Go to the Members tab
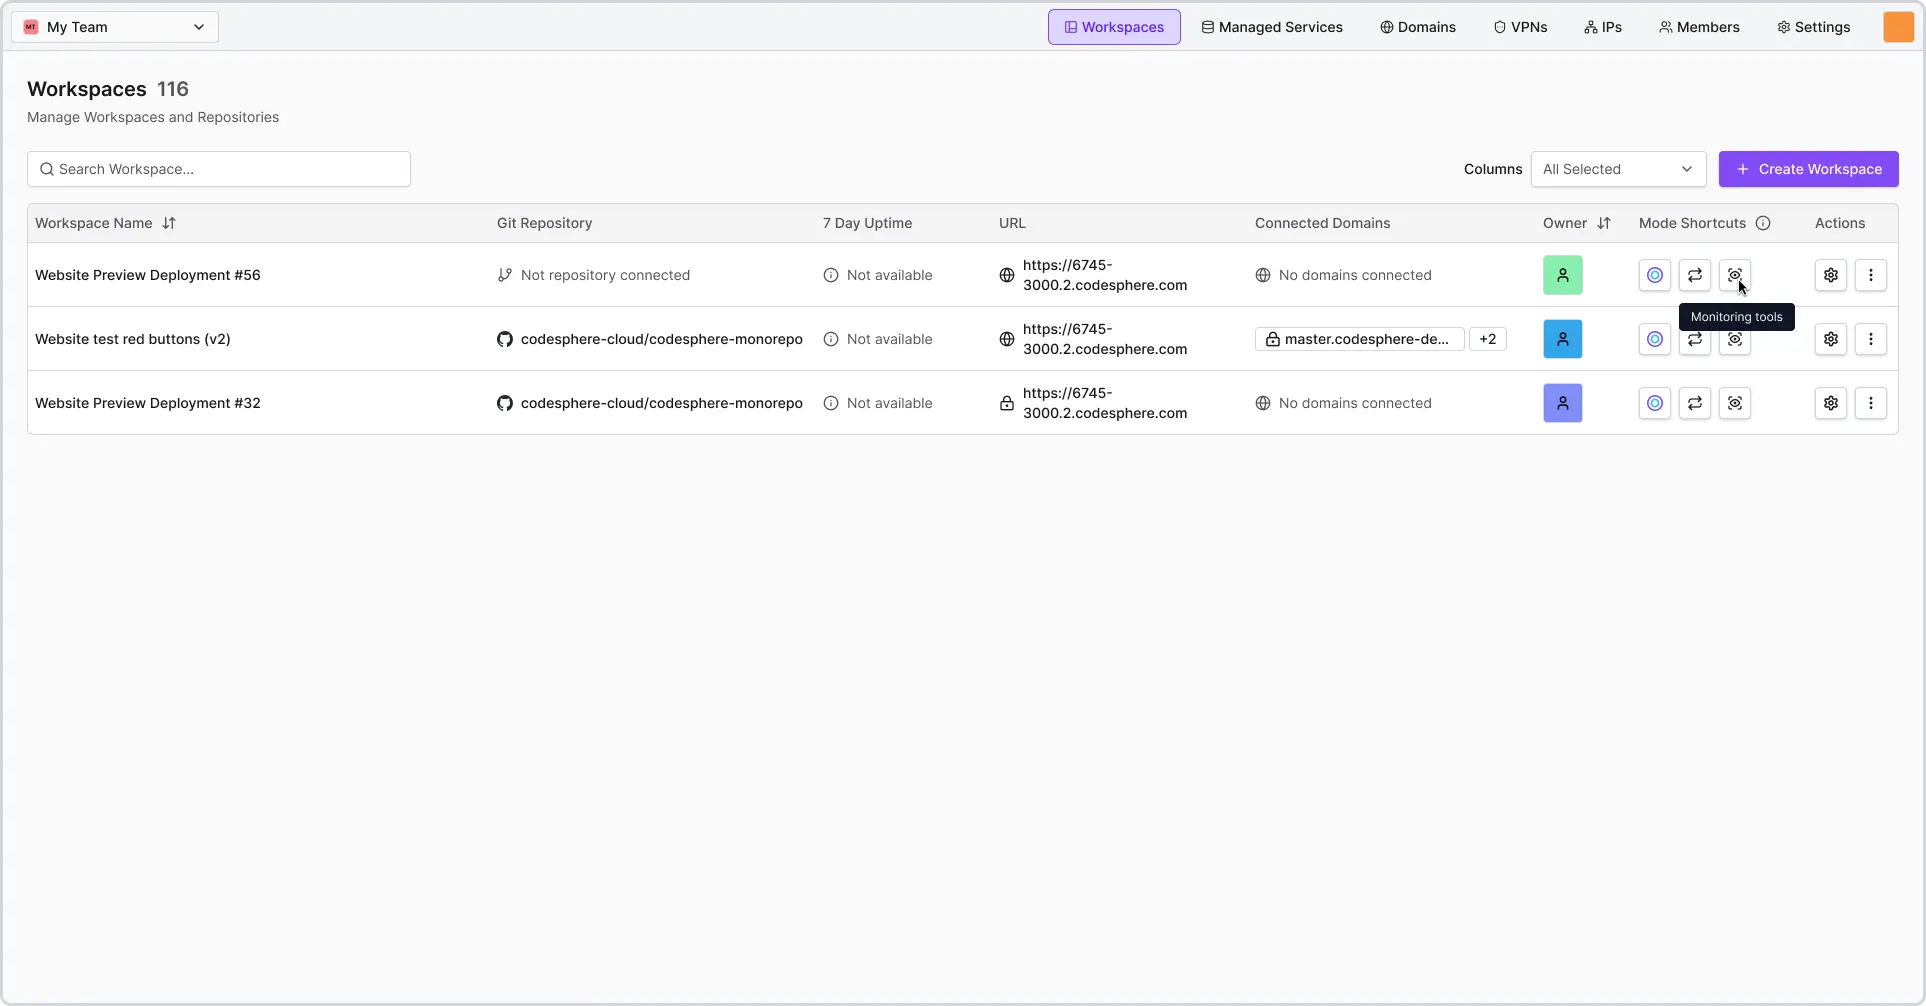 pos(1698,27)
